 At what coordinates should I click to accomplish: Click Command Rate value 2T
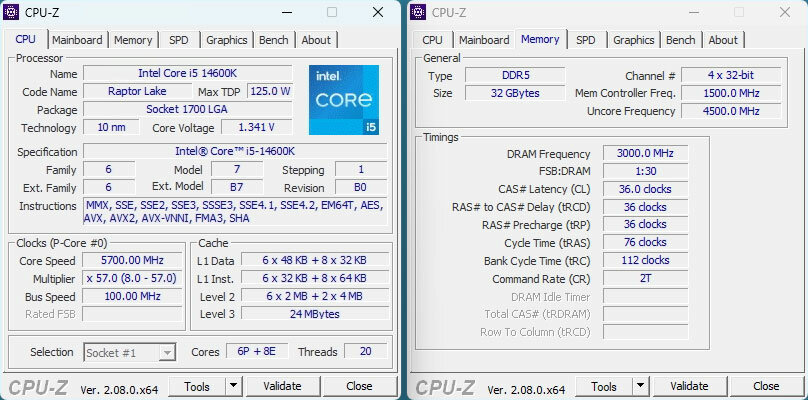click(x=645, y=278)
